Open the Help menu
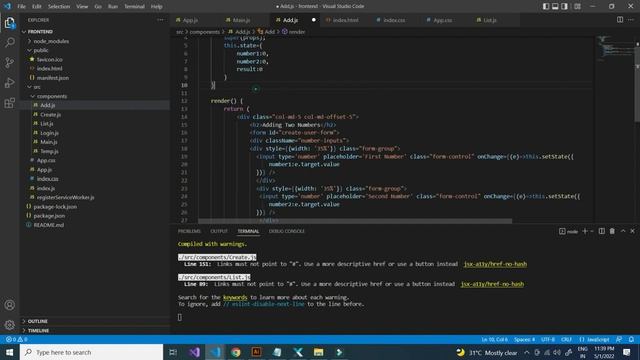Screen dimensions: 640x360 [x=156, y=7]
